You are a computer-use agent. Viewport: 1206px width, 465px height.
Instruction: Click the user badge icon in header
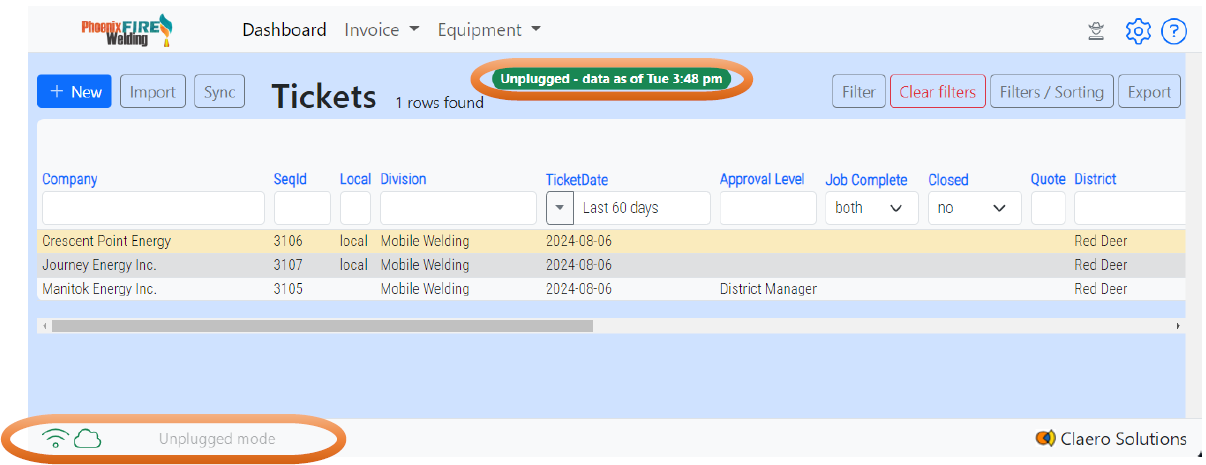(x=1096, y=31)
